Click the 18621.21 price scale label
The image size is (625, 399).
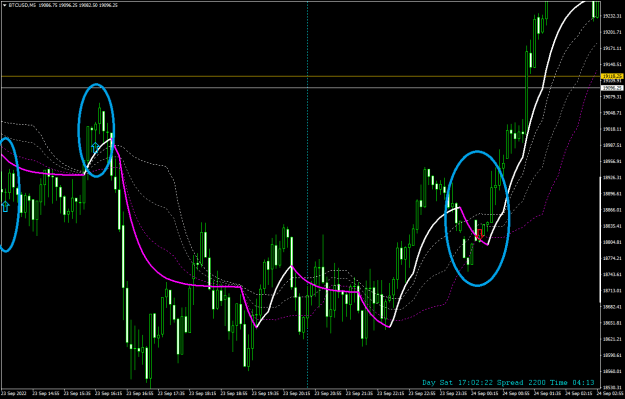612,340
